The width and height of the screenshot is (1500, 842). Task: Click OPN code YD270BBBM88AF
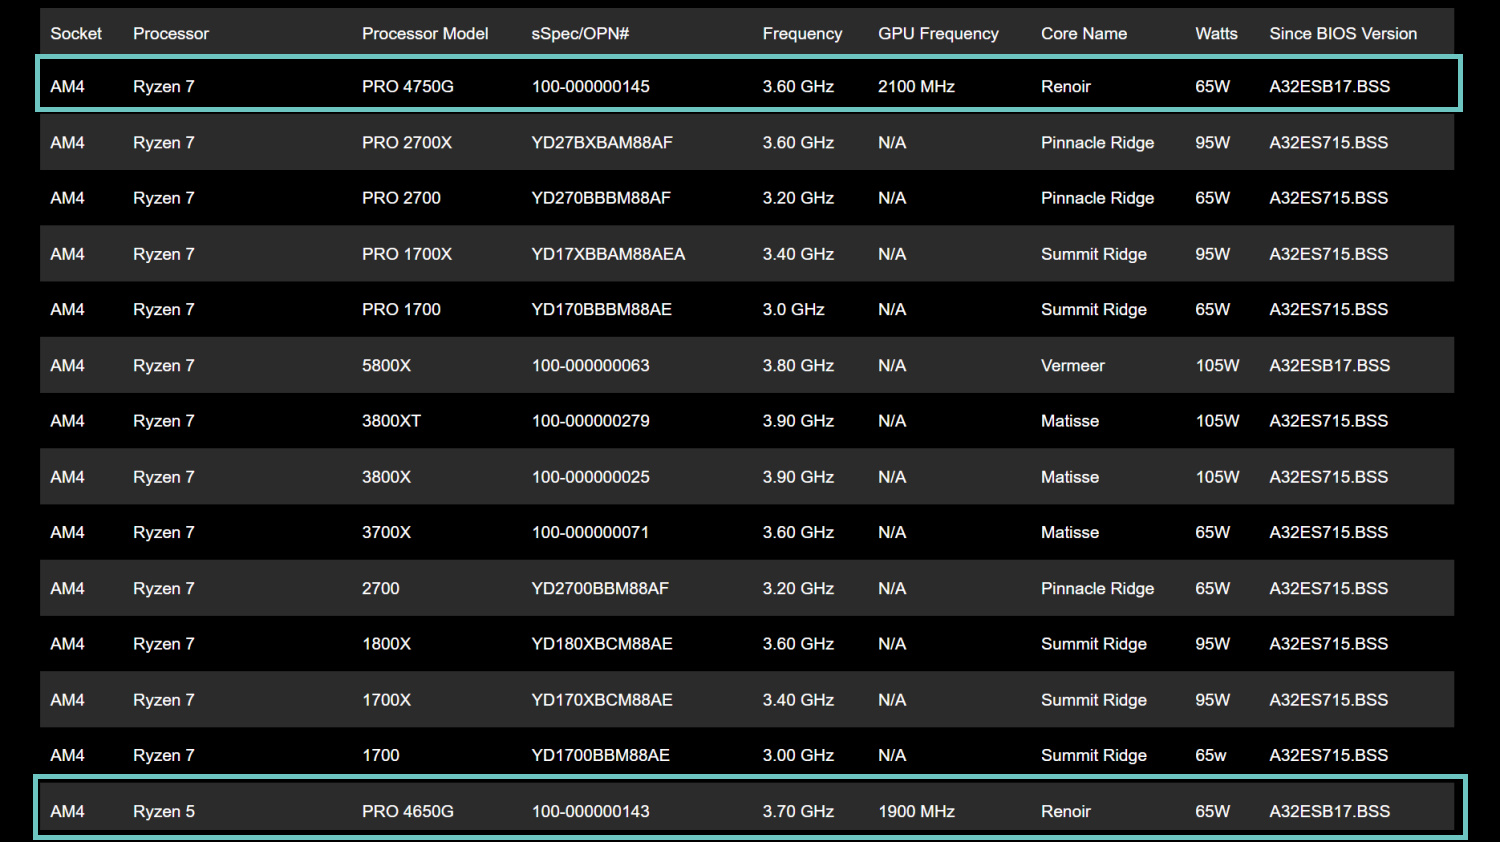pos(601,198)
